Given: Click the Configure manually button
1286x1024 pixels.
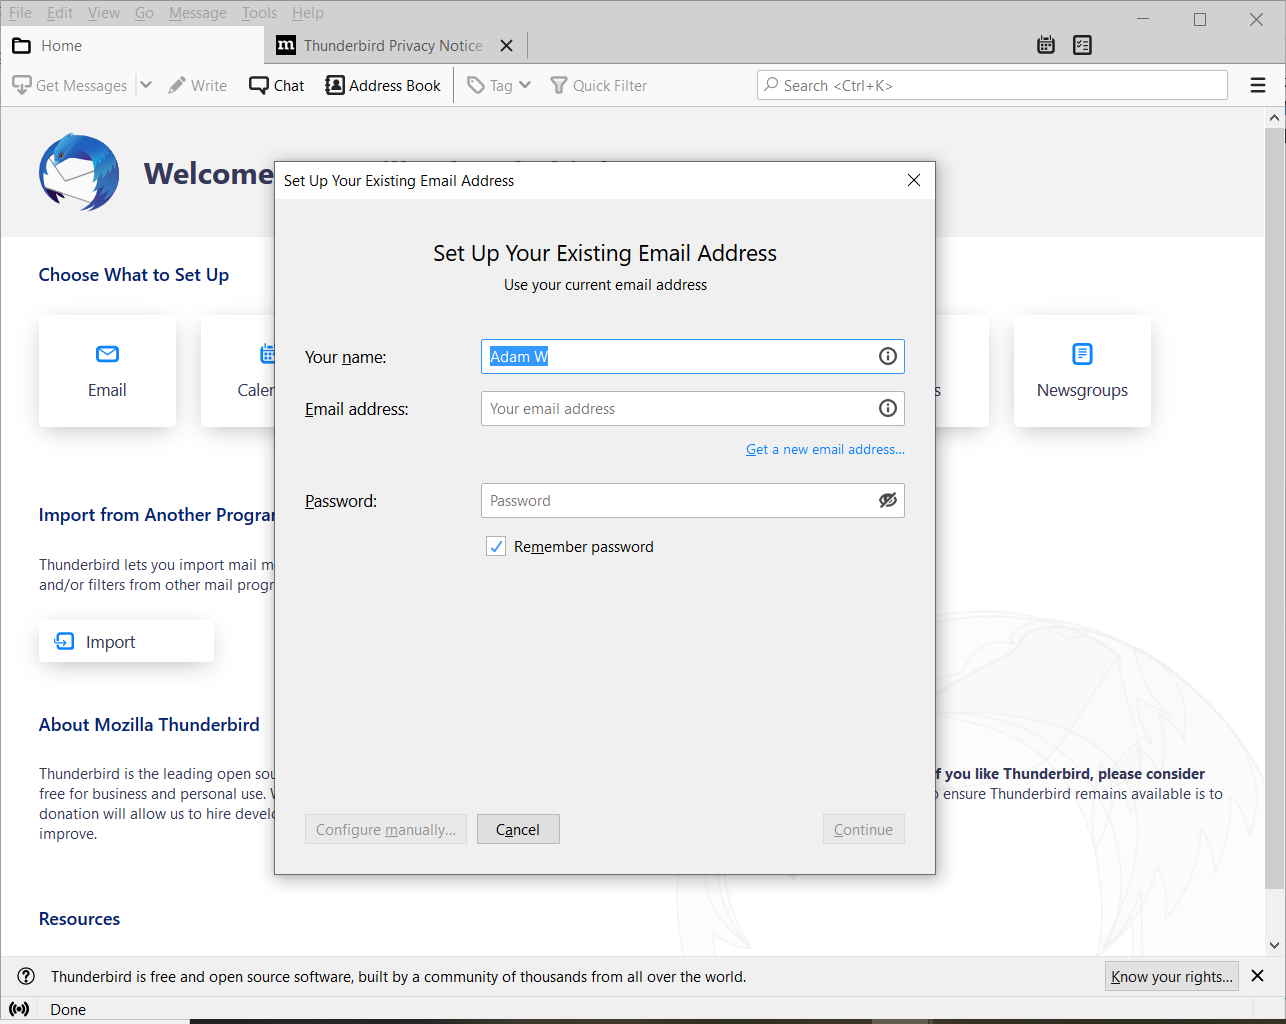Looking at the screenshot, I should point(386,830).
